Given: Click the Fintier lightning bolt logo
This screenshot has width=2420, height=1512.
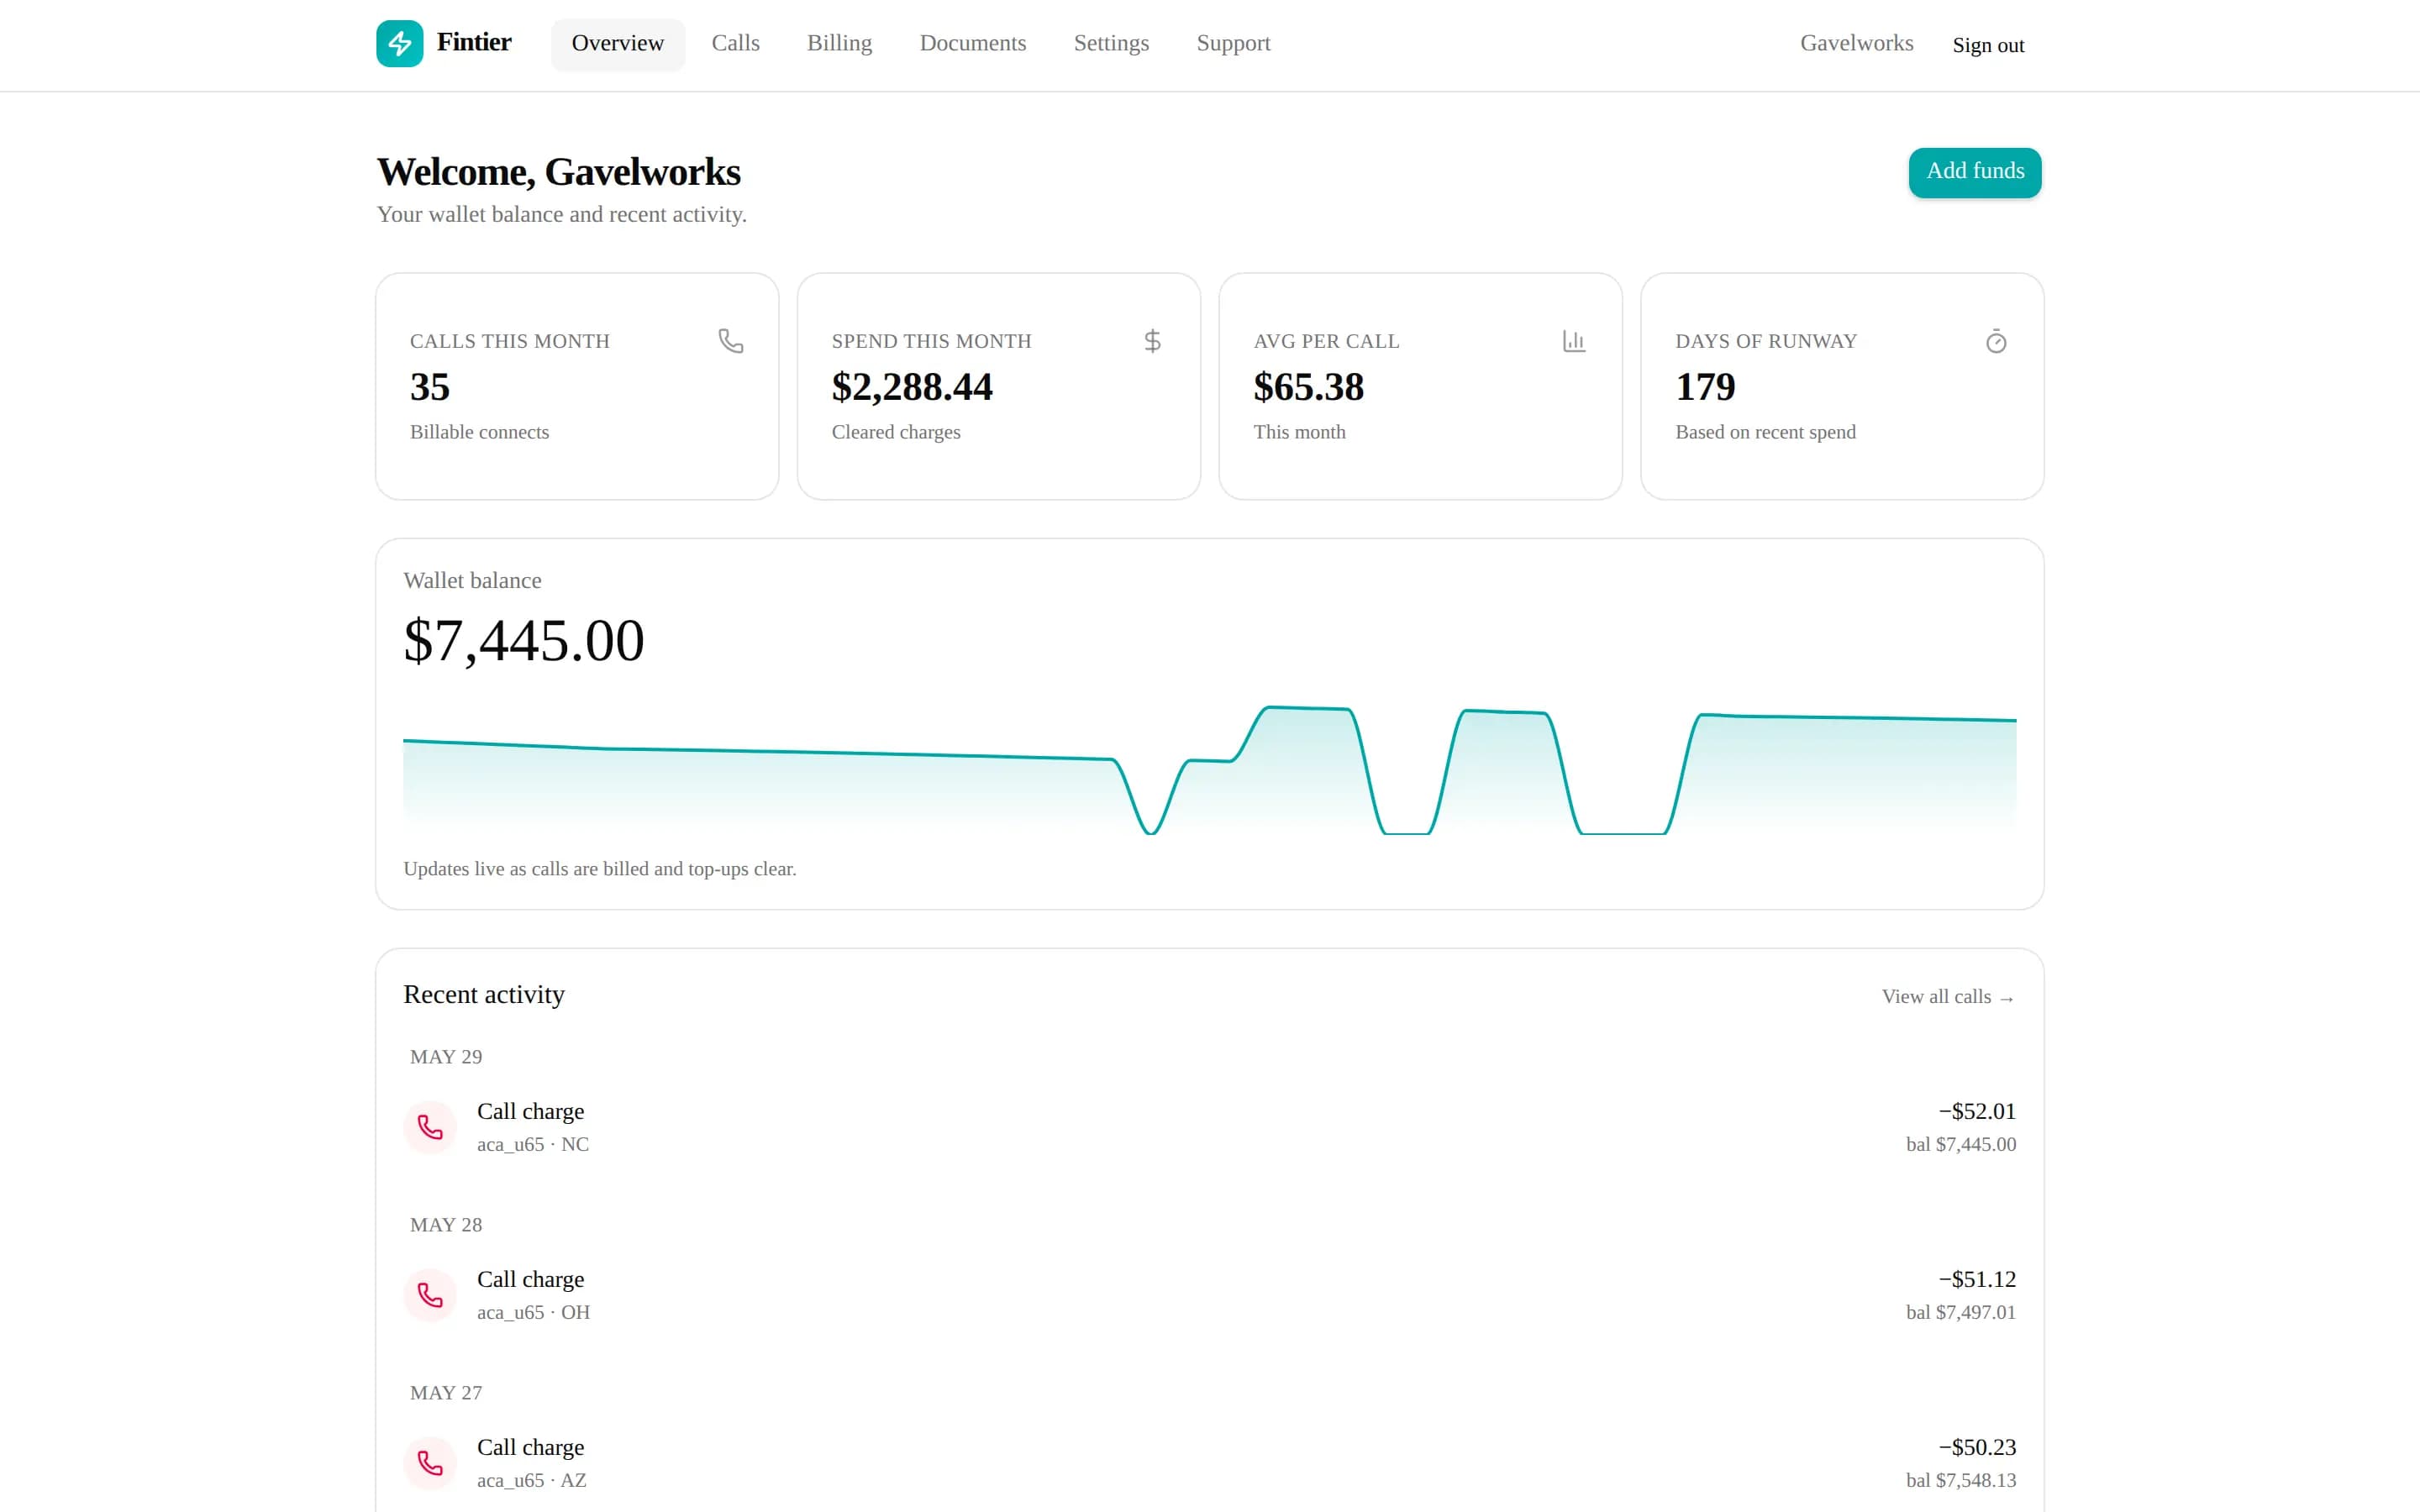Looking at the screenshot, I should pyautogui.click(x=399, y=43).
